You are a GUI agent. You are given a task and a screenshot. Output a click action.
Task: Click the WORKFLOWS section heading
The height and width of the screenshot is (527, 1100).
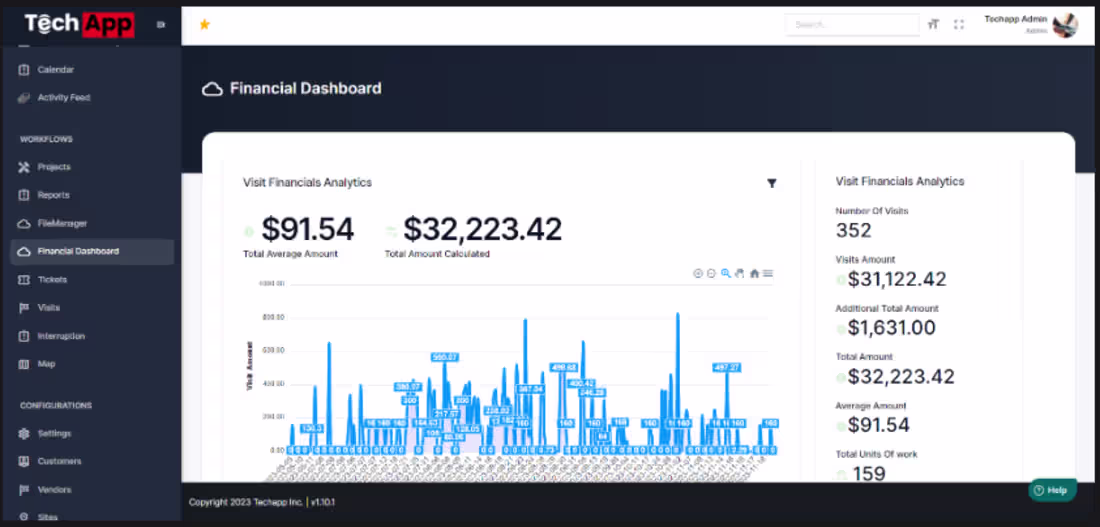click(x=46, y=140)
